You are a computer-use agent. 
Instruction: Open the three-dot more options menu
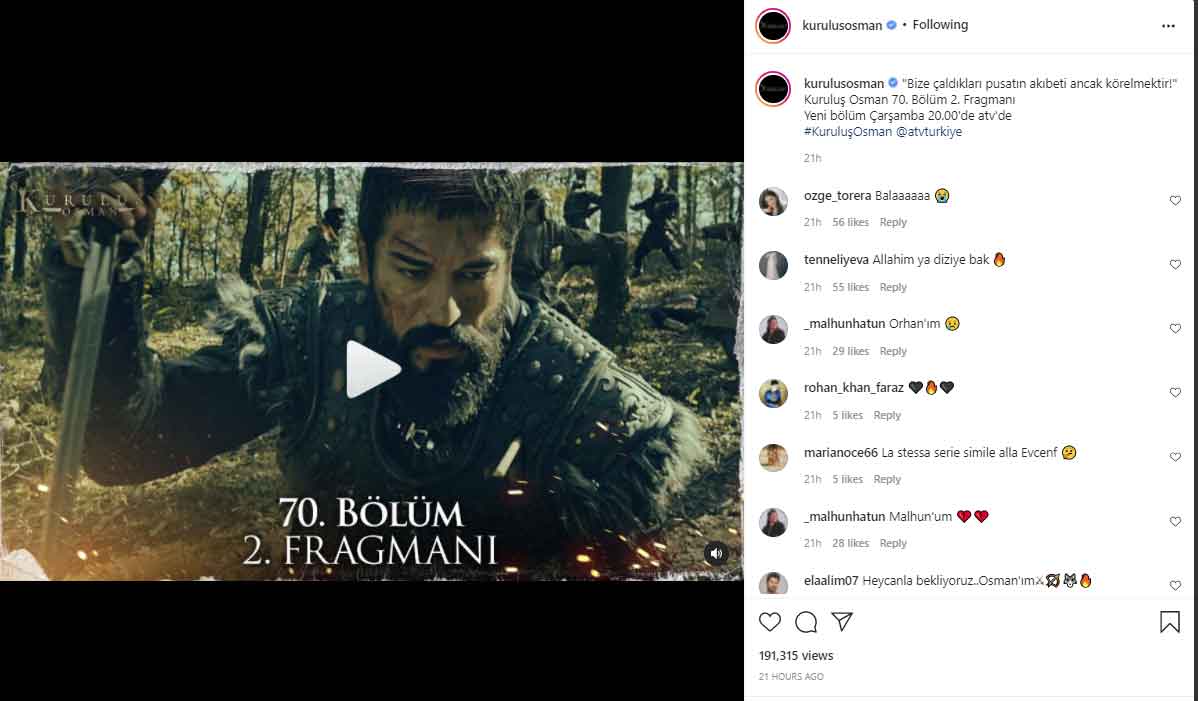pyautogui.click(x=1168, y=26)
